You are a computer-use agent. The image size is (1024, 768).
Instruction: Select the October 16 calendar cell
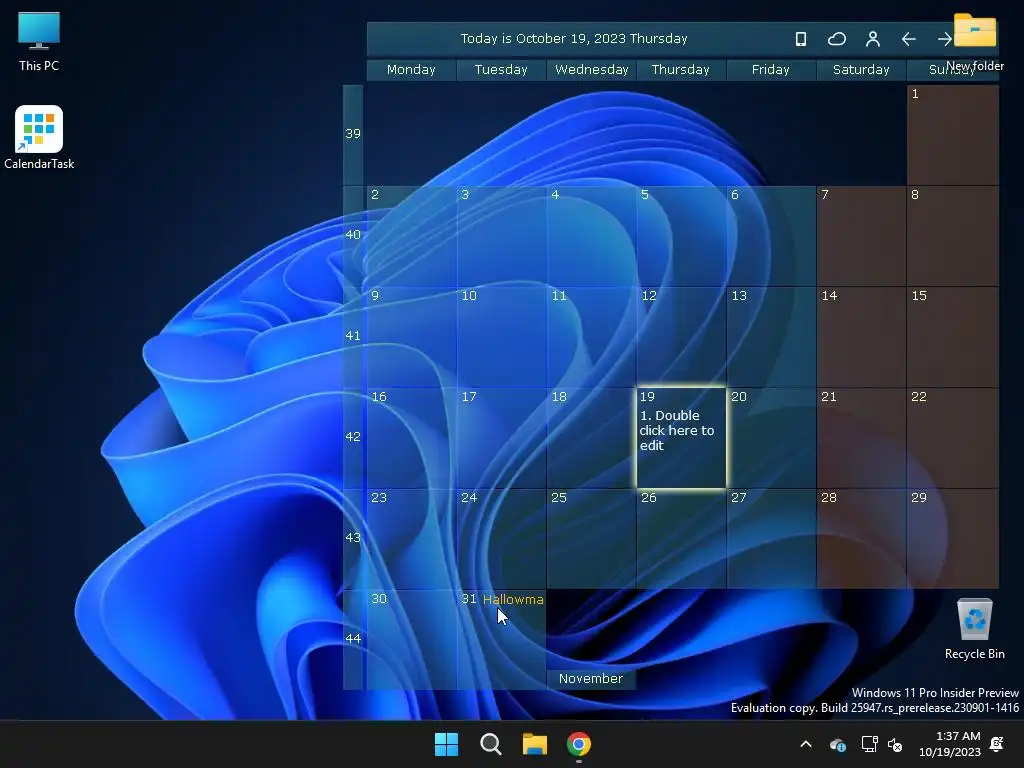coord(411,438)
